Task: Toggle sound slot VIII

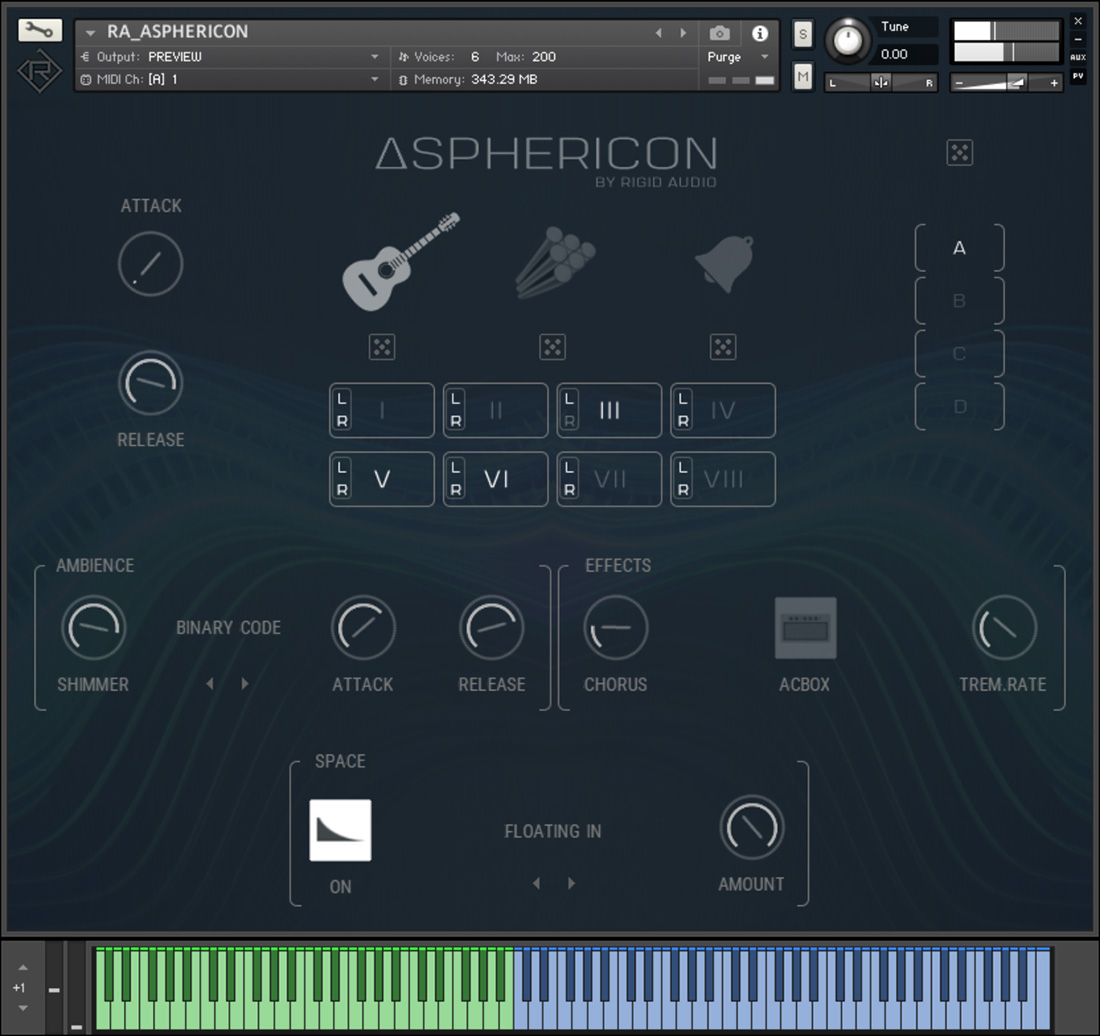Action: tap(723, 479)
